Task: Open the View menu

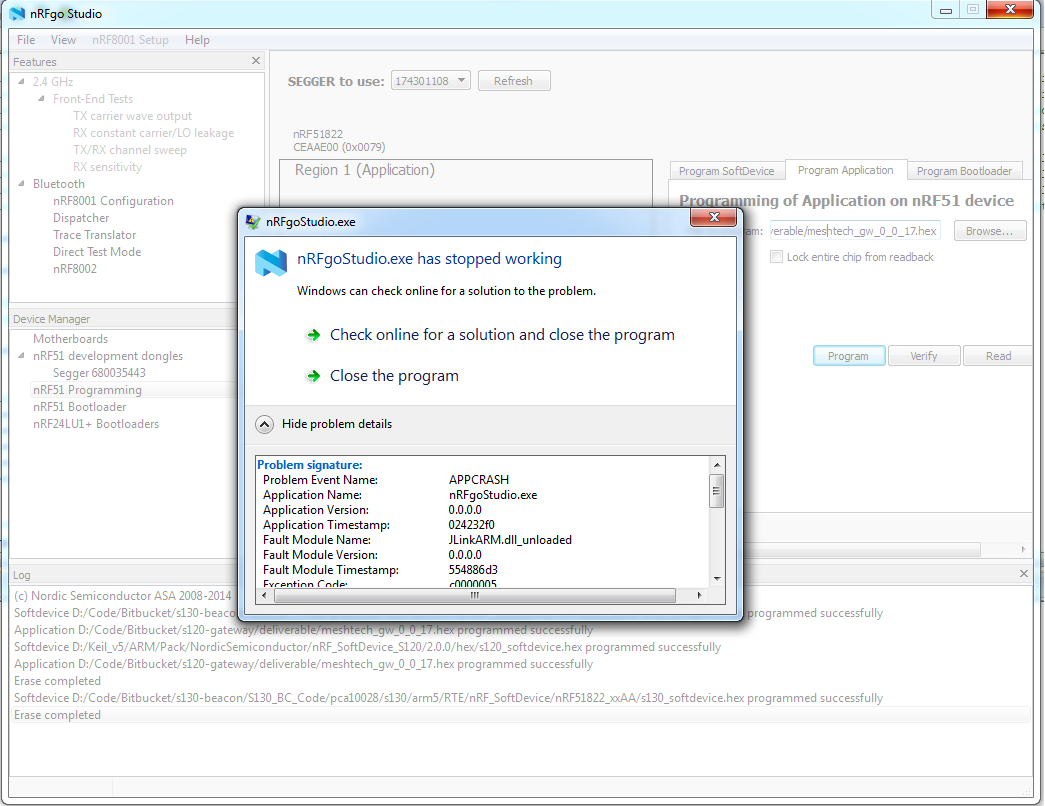Action: click(63, 40)
